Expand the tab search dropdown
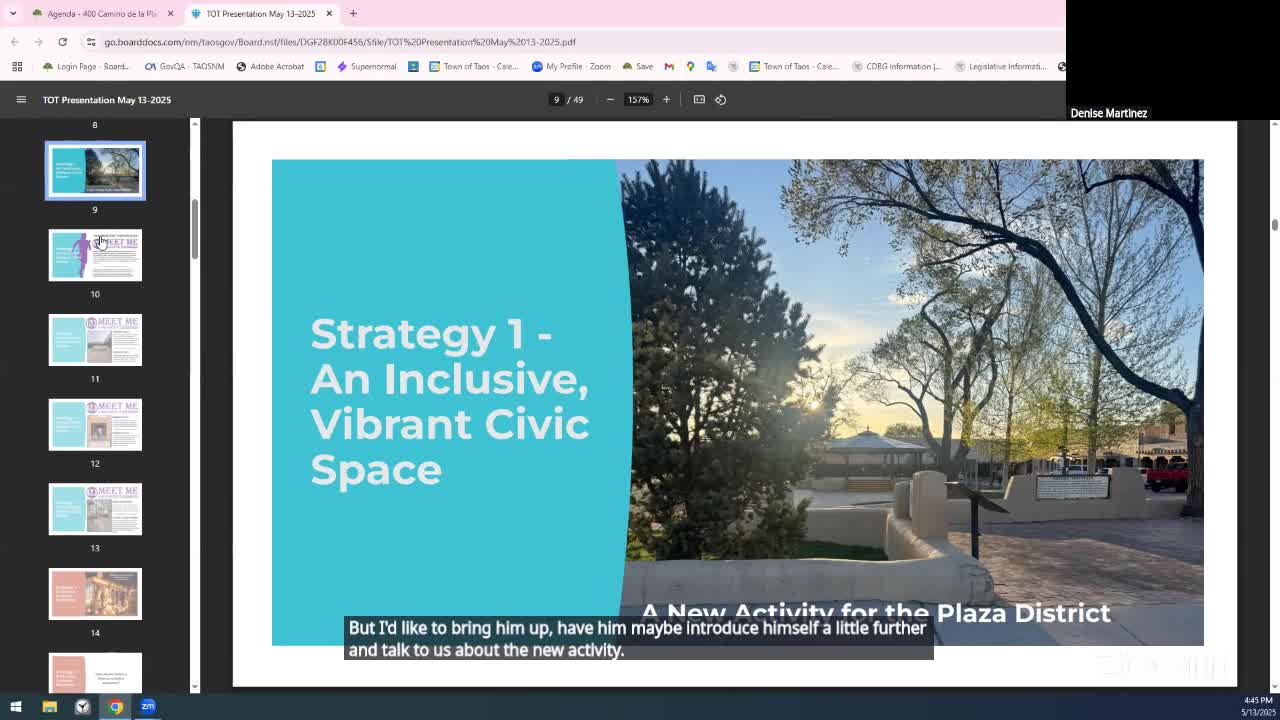The image size is (1280, 720). (x=13, y=13)
